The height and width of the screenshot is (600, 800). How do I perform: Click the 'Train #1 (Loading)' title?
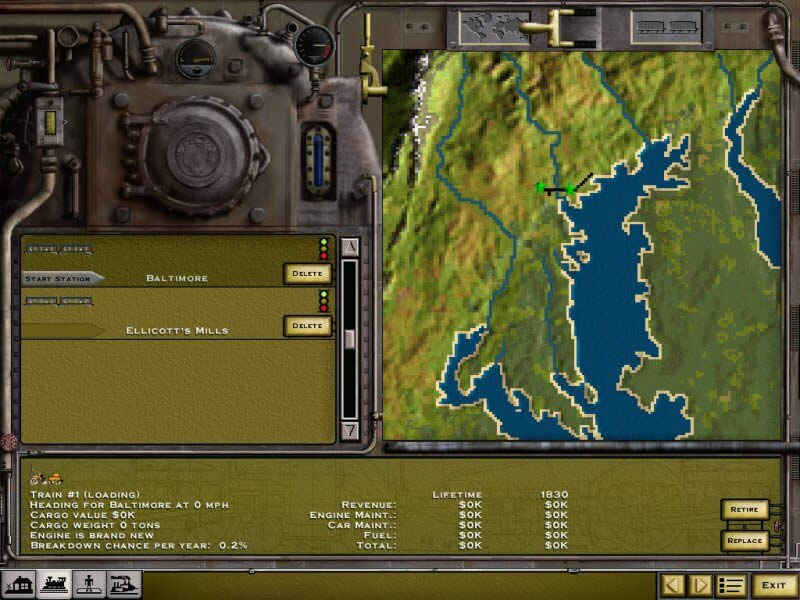(x=85, y=494)
